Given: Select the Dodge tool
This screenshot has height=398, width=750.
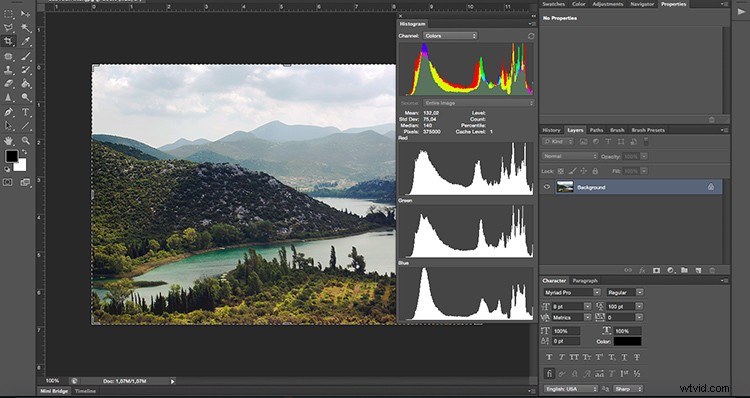Looking at the screenshot, I should click(25, 98).
